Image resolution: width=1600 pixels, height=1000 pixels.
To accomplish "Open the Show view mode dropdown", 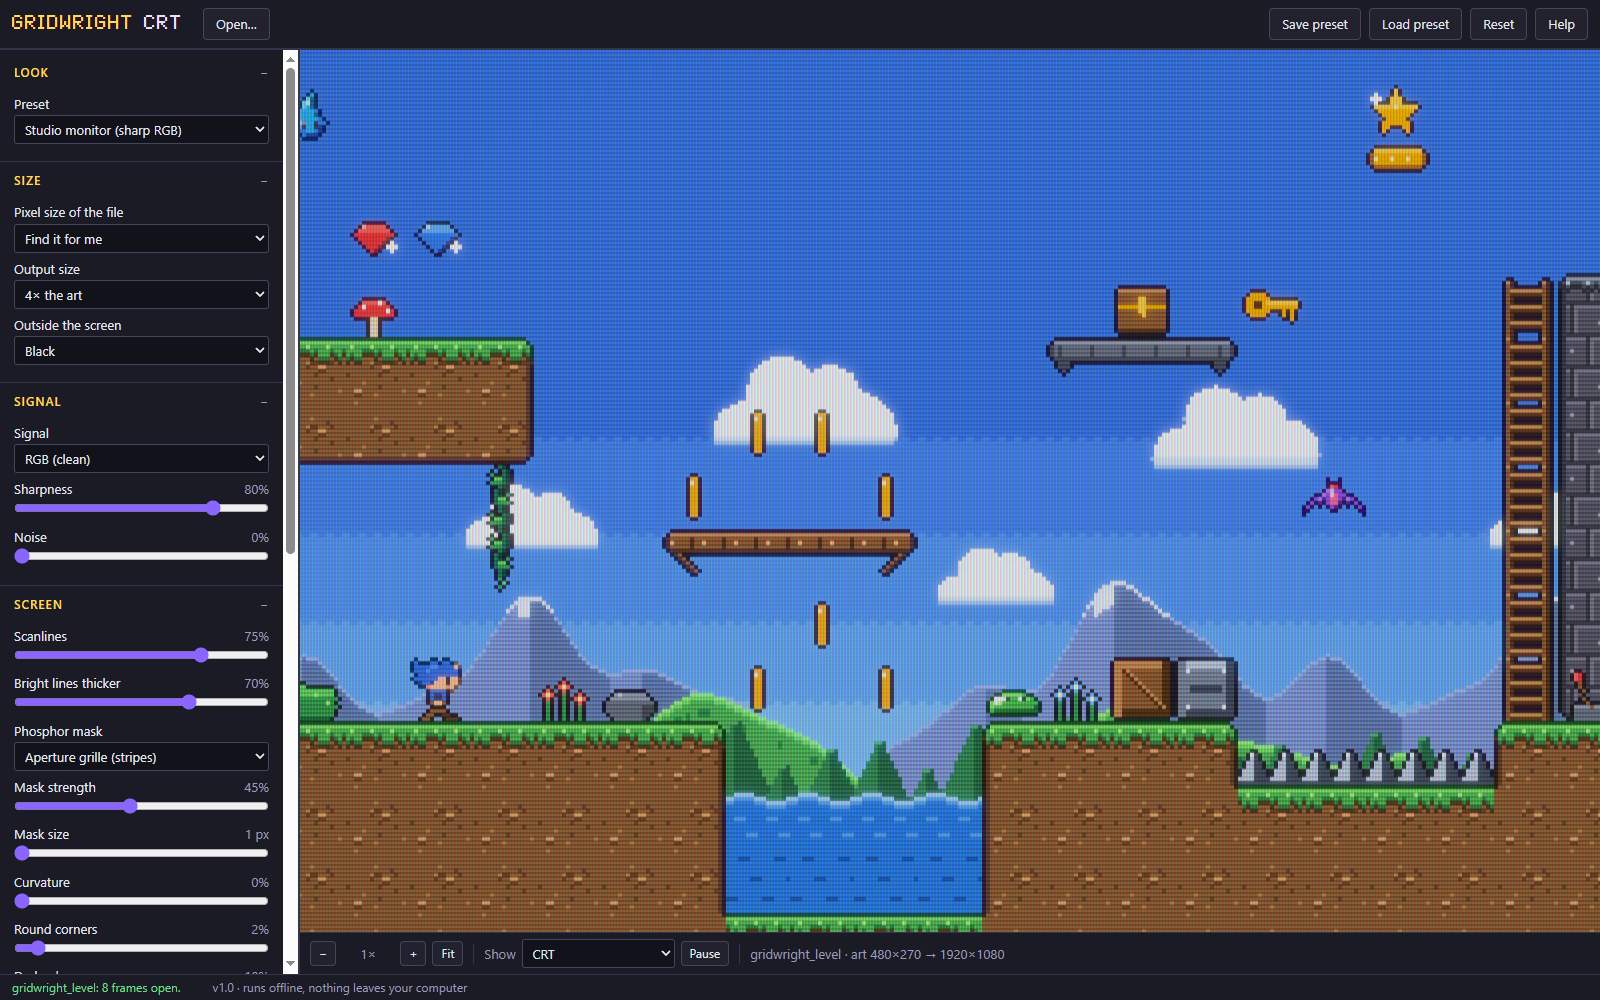I will click(598, 954).
